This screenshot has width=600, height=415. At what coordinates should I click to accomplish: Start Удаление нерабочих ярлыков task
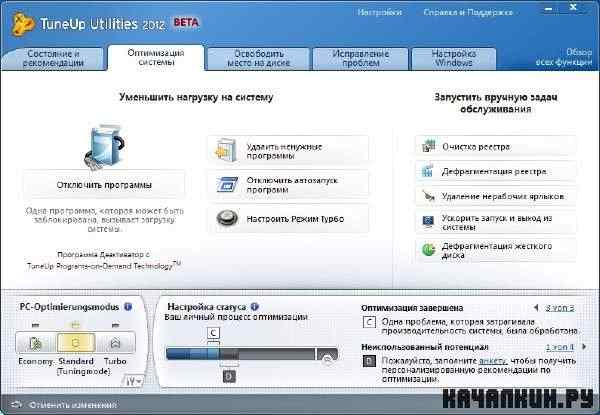pos(496,196)
